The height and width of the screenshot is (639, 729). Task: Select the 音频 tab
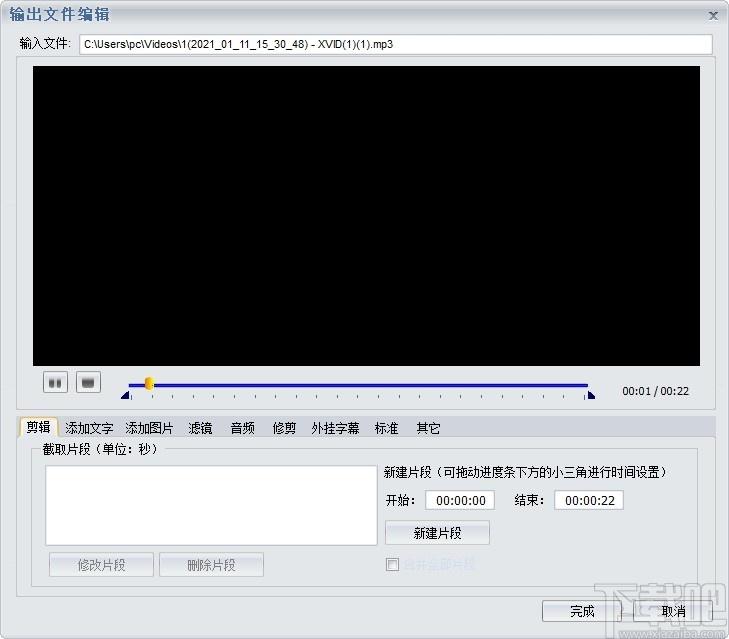pos(242,428)
